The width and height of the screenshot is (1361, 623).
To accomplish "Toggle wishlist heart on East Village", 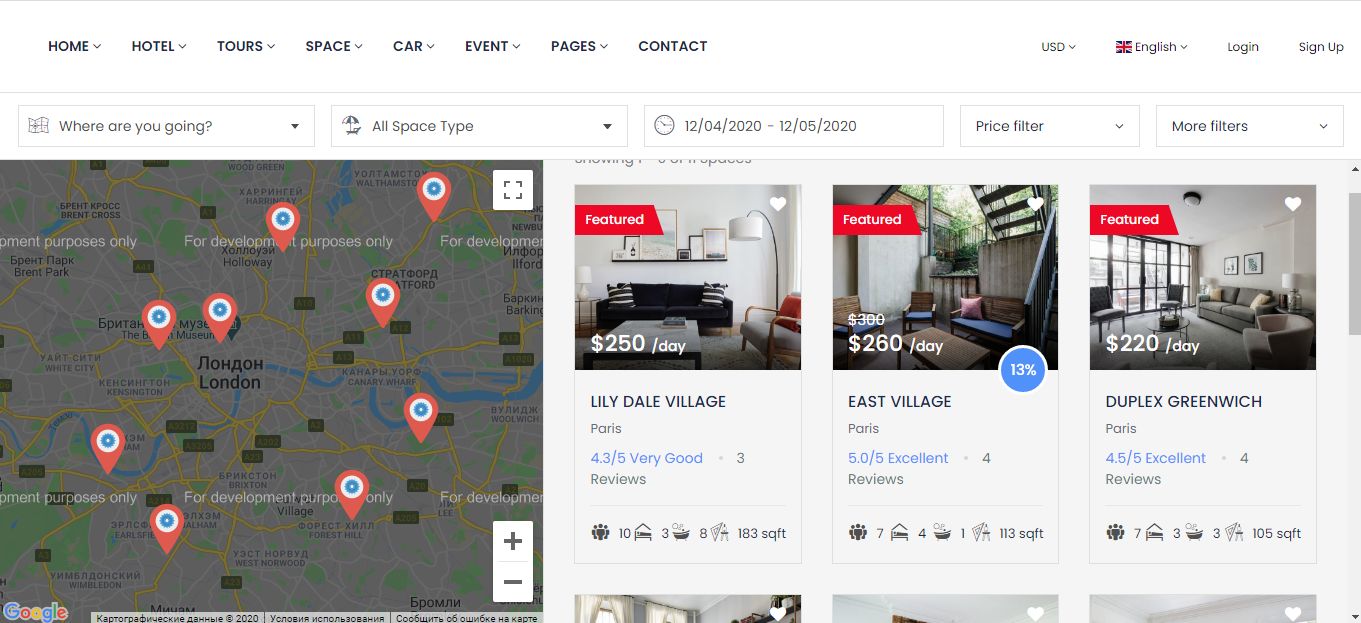I will [x=1035, y=204].
